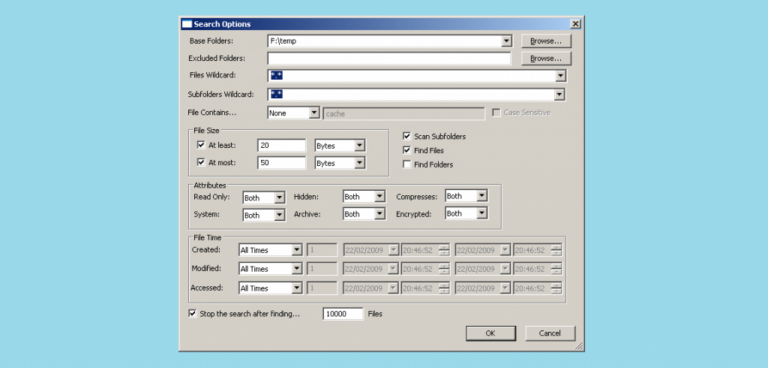The width and height of the screenshot is (768, 368).
Task: Click the At most size value field
Action: [281, 163]
